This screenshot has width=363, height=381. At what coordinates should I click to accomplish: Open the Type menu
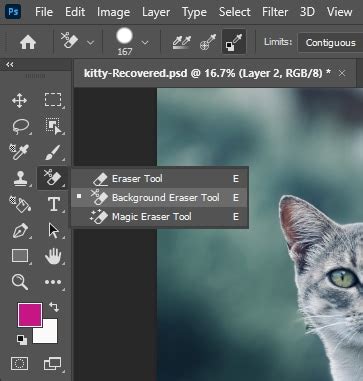point(194,12)
